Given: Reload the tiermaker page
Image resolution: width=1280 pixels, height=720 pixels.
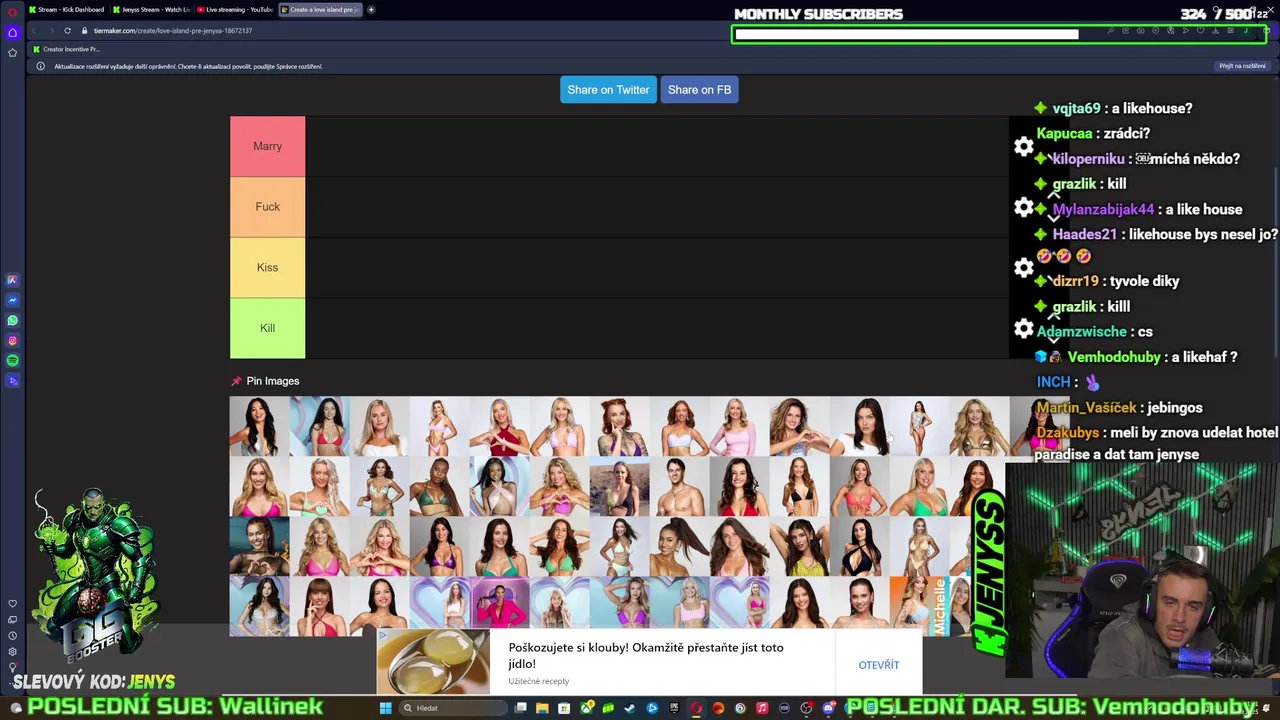Looking at the screenshot, I should point(67,31).
